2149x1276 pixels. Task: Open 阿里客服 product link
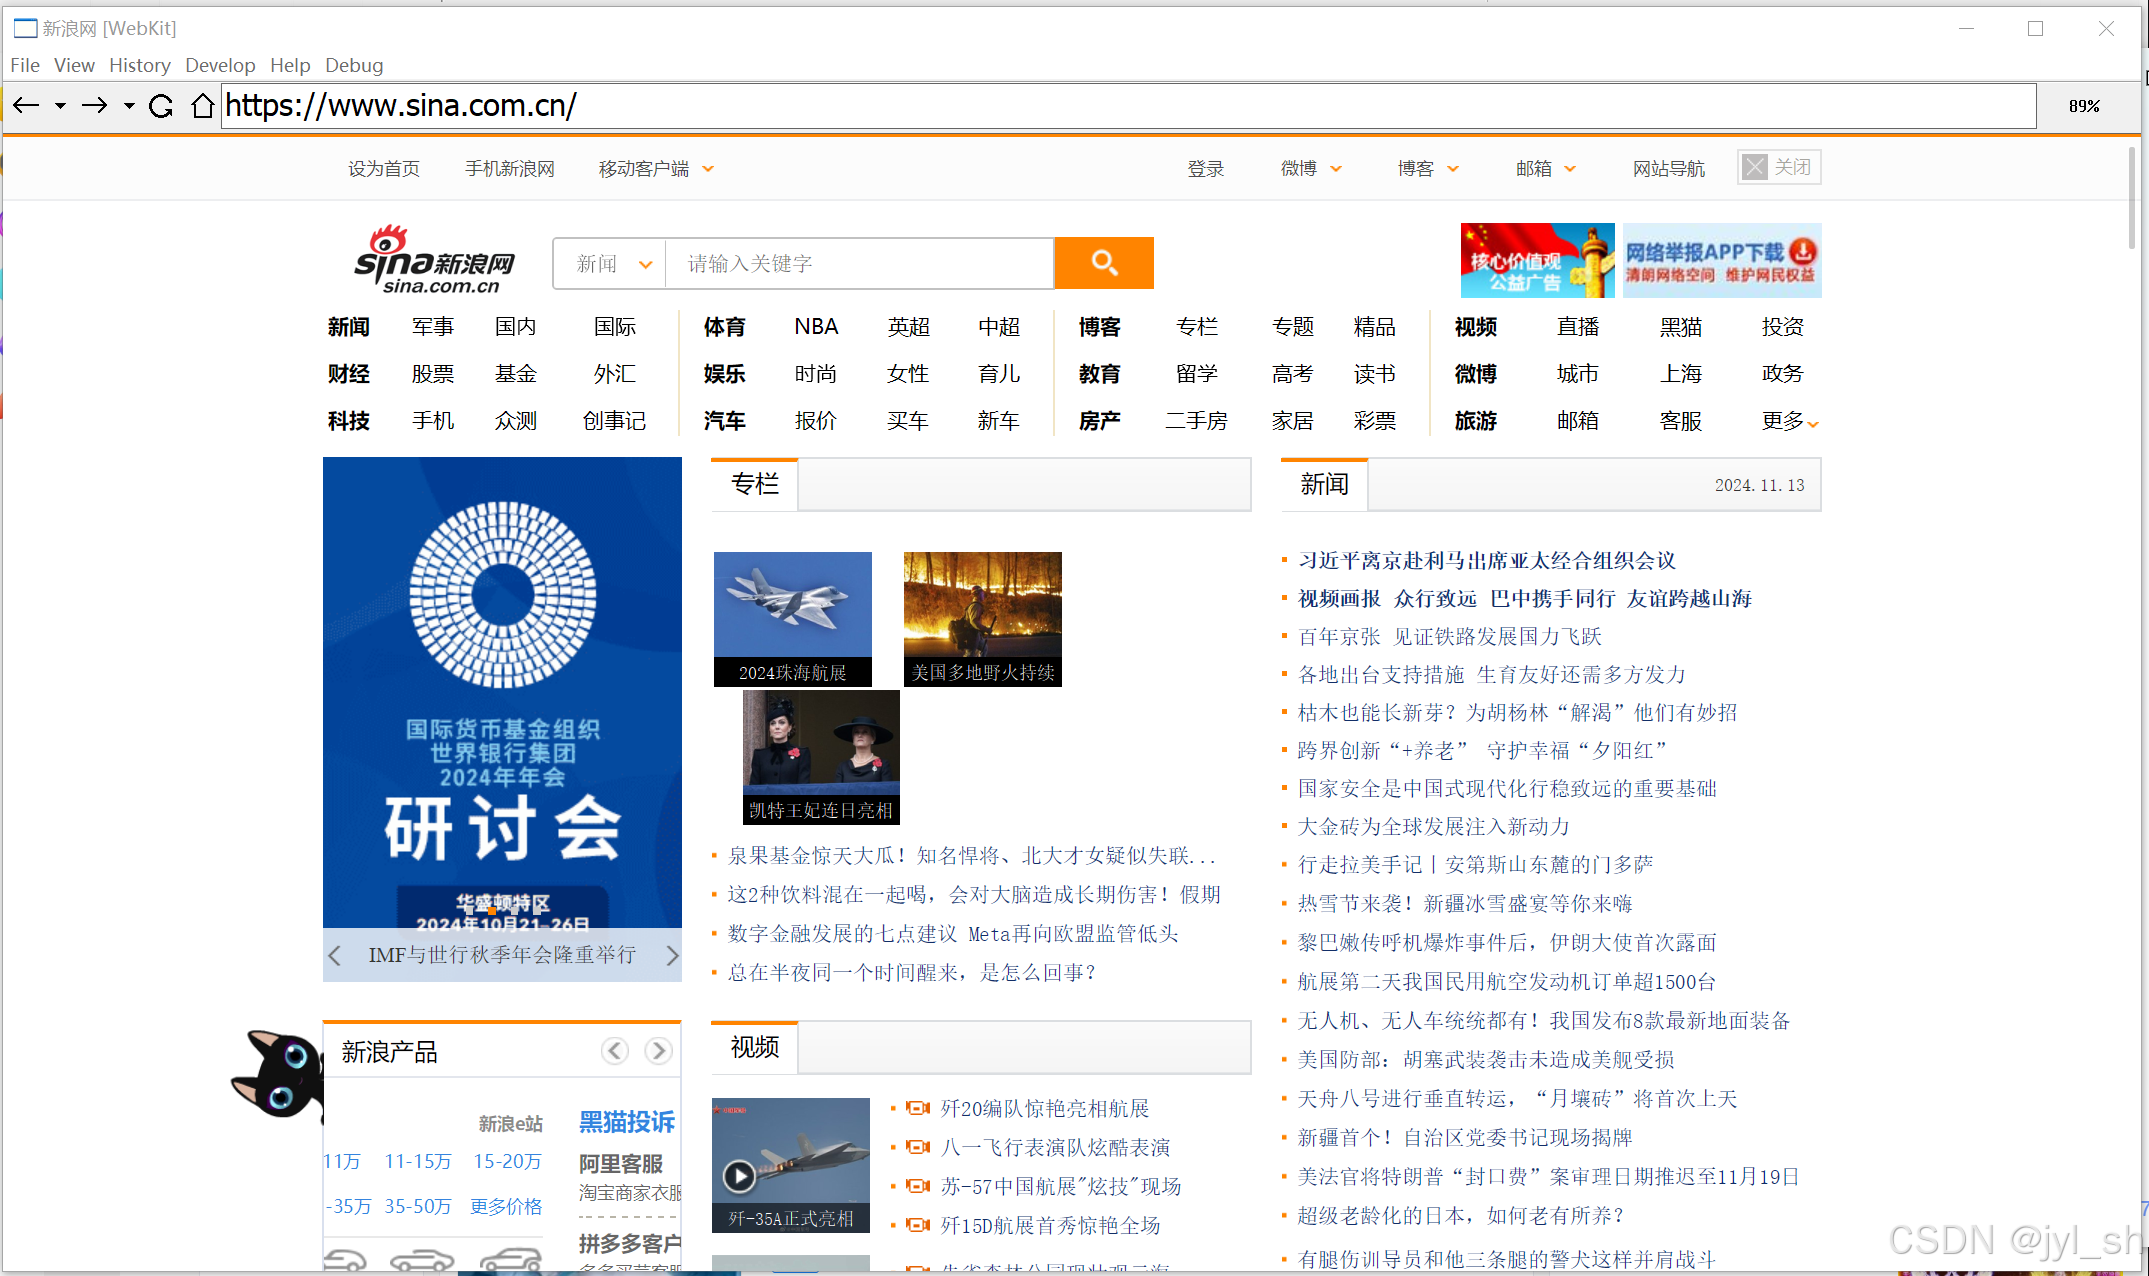tap(621, 1164)
